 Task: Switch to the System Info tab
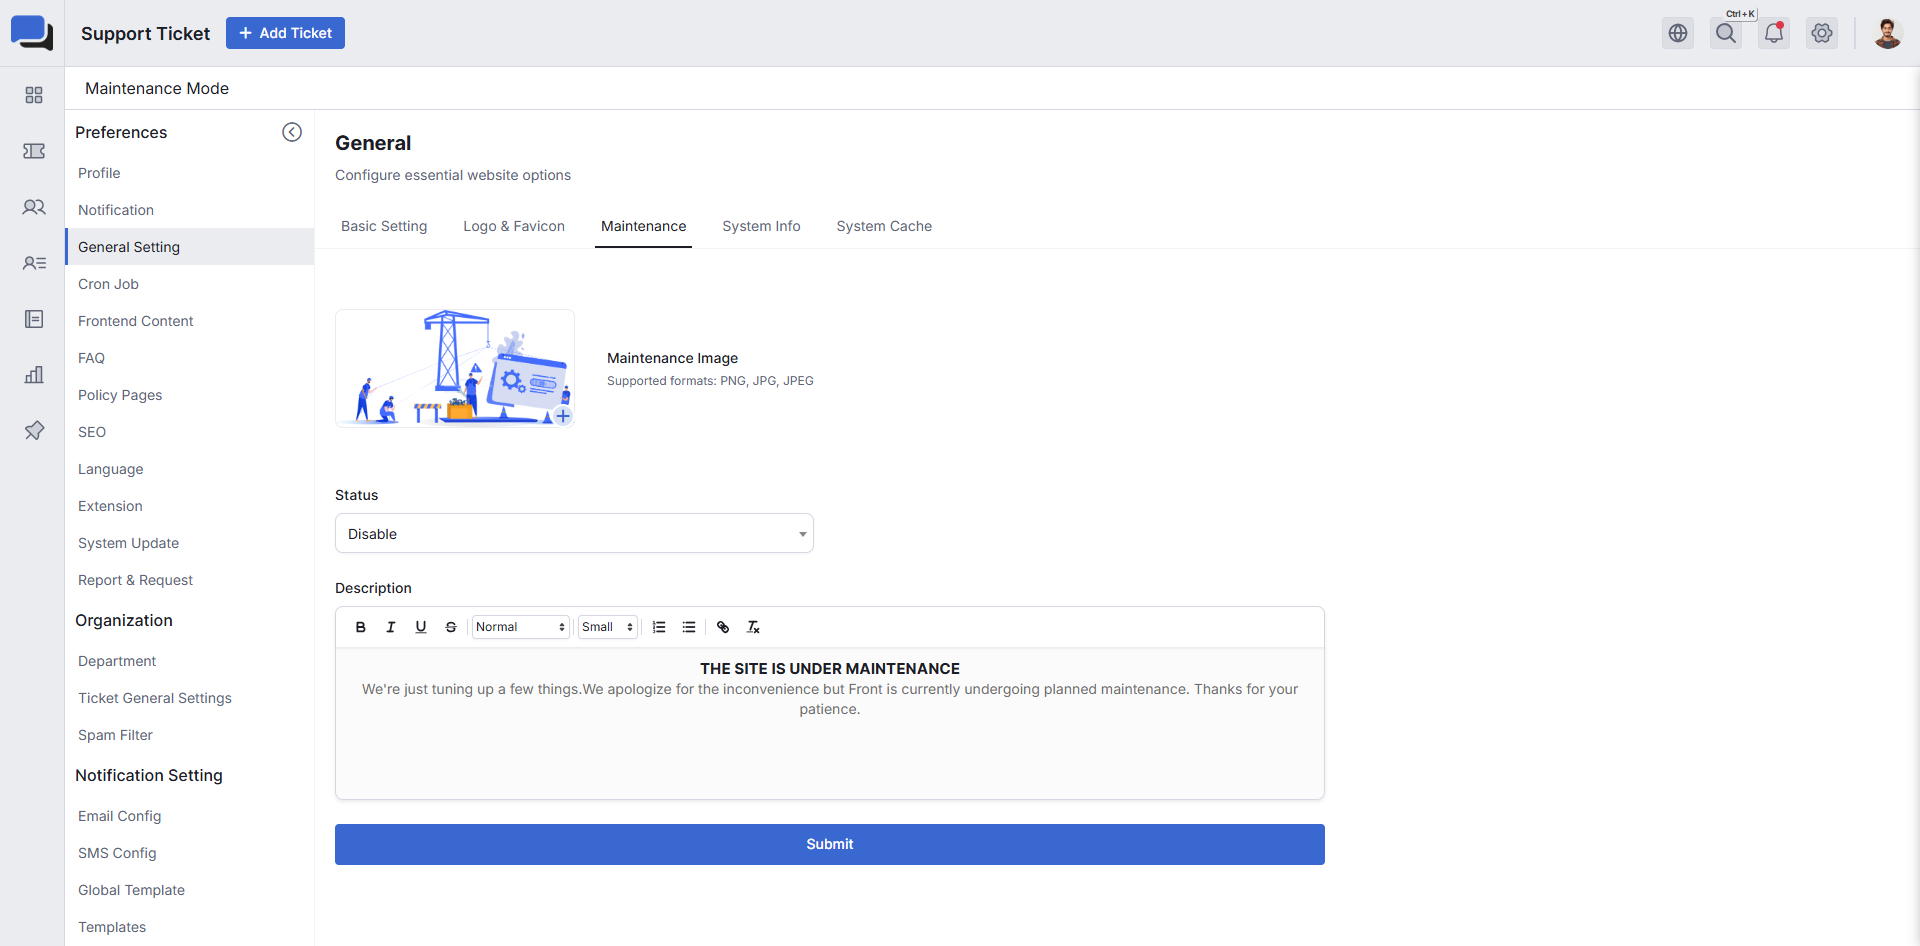pos(761,226)
